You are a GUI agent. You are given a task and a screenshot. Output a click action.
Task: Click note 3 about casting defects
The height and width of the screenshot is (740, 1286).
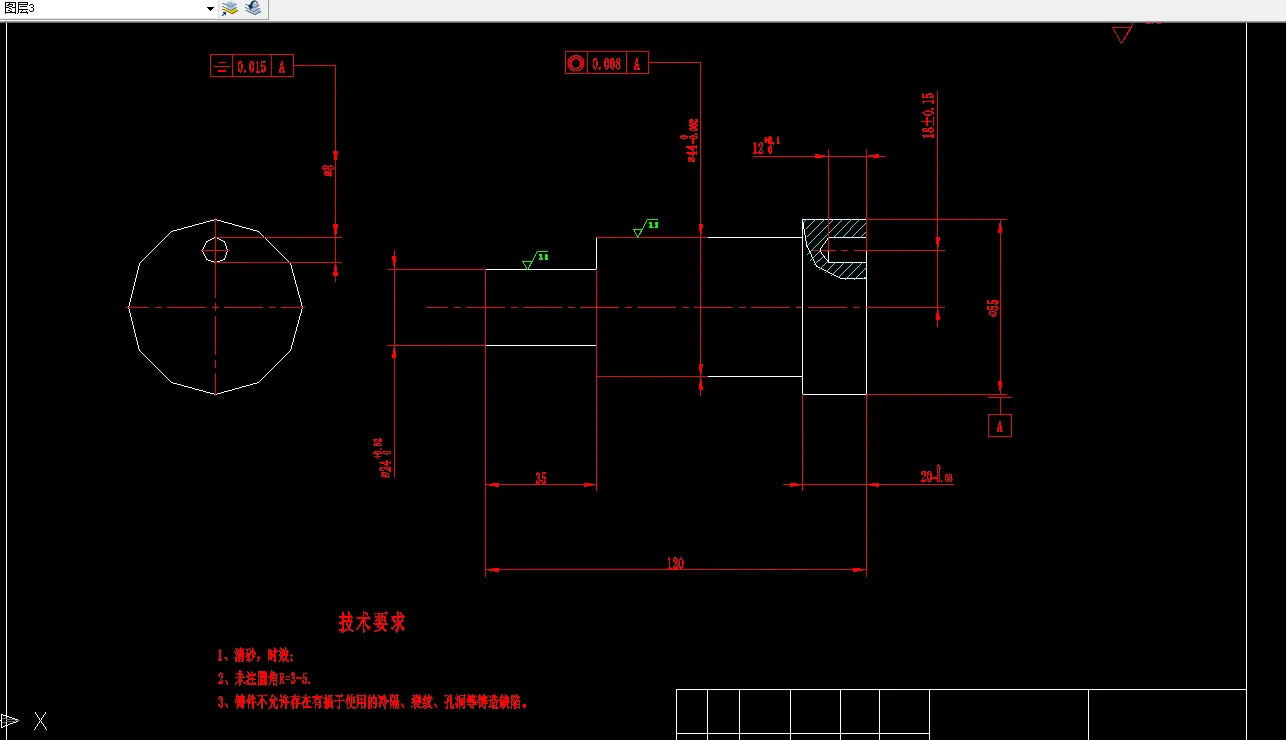pos(372,702)
